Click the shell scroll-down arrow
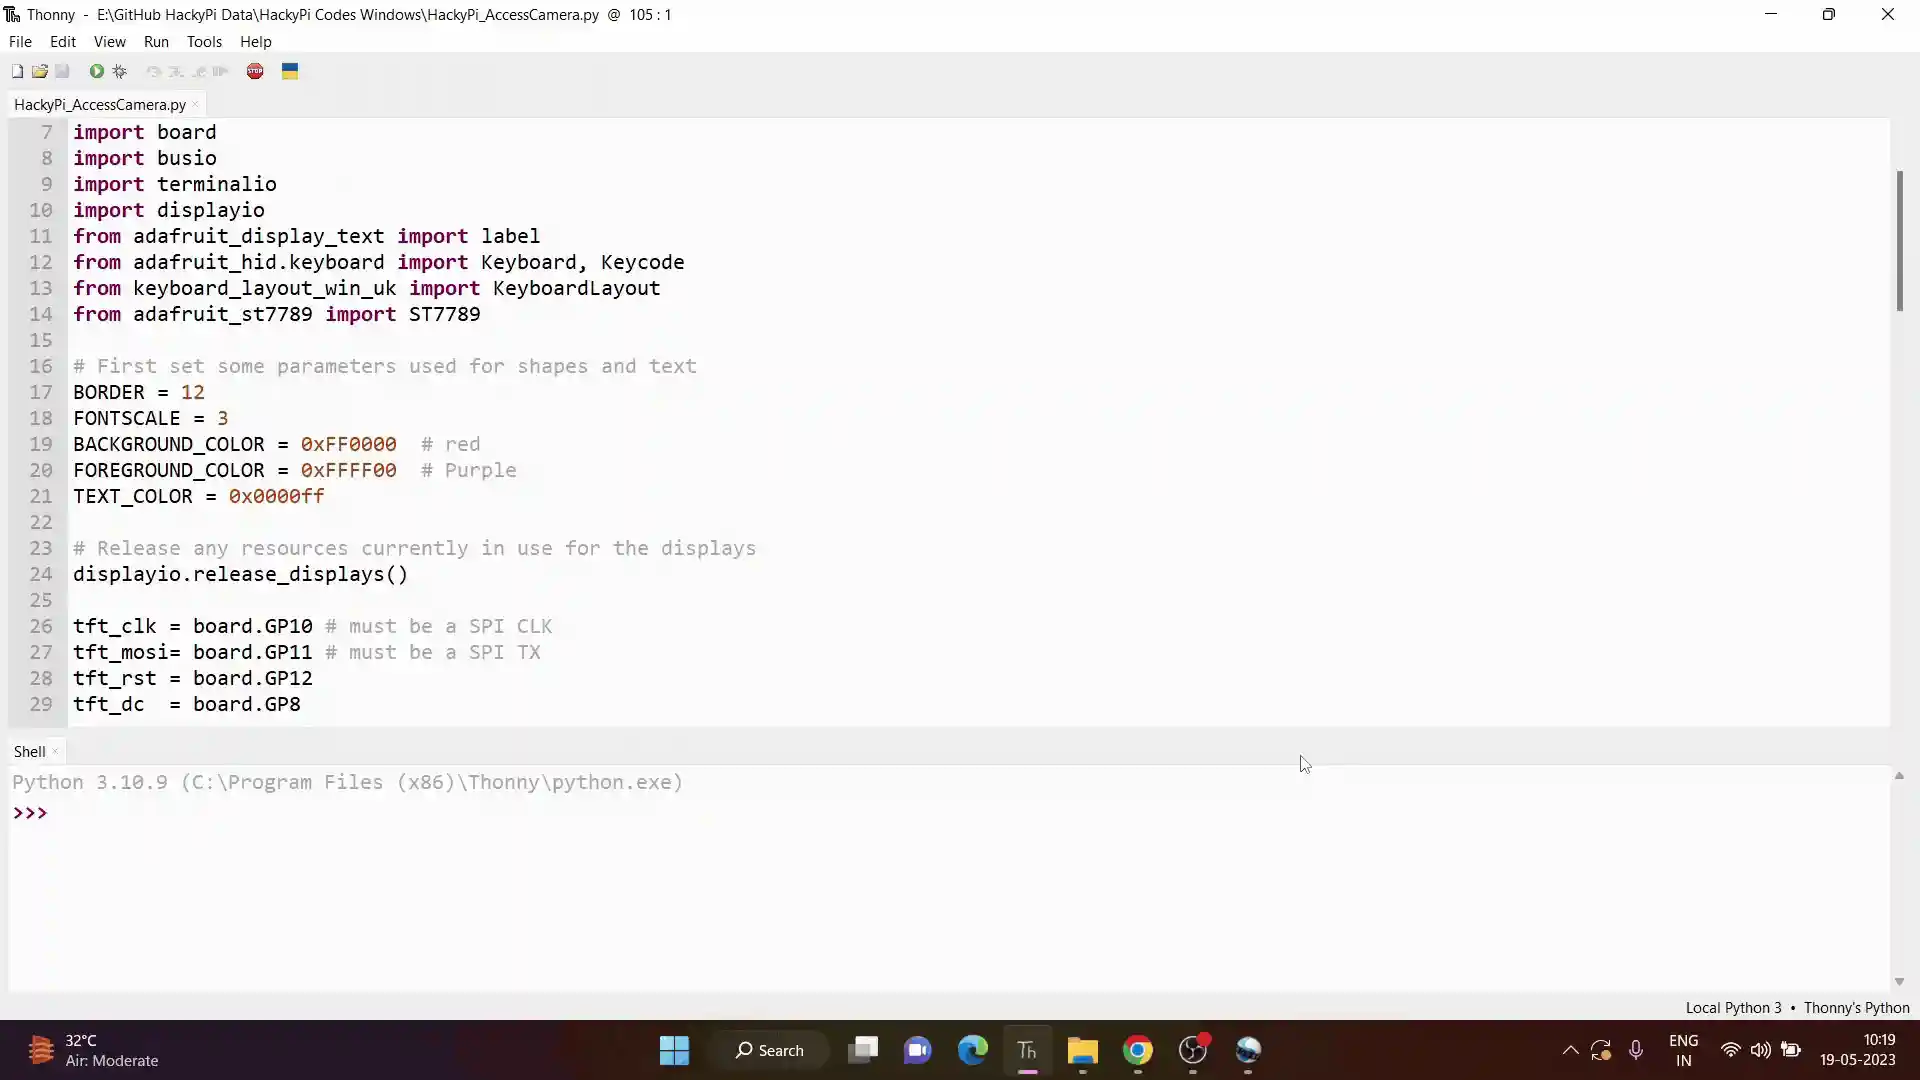 pyautogui.click(x=1899, y=982)
